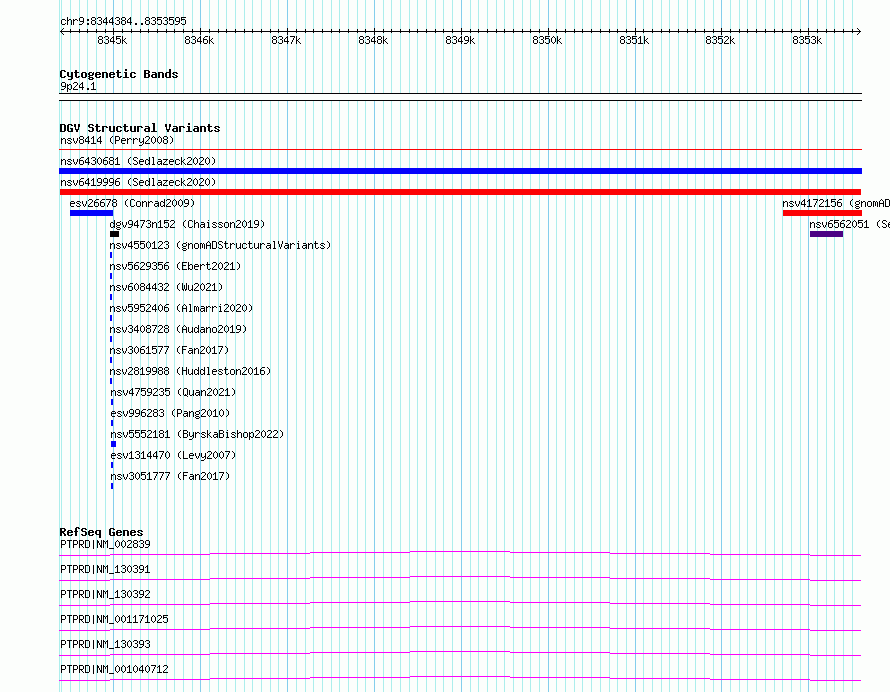Open the nsv6084432 (Wu2021) label

click(x=166, y=287)
